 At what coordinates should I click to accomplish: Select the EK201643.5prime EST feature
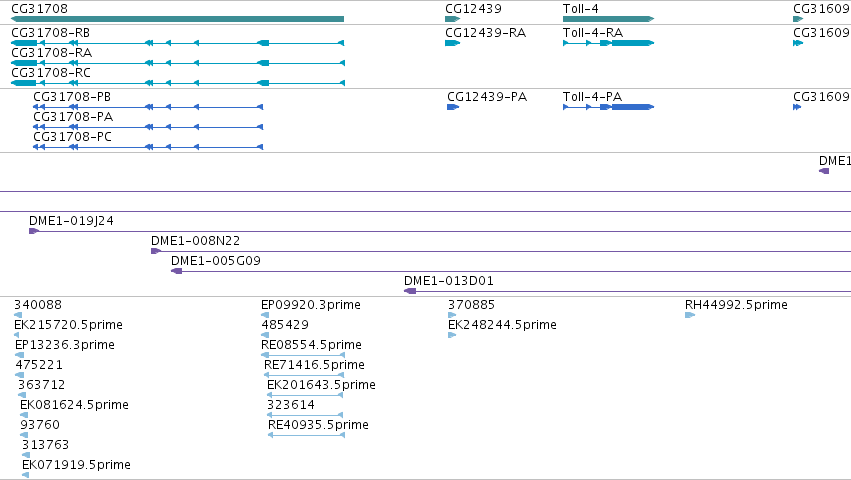pos(306,395)
